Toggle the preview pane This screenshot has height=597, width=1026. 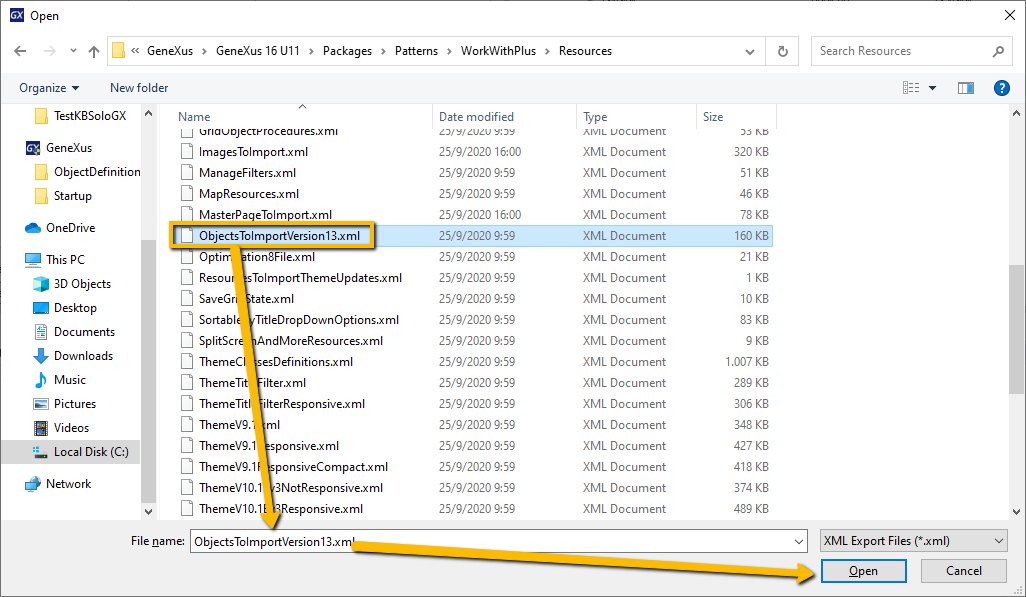pos(966,88)
